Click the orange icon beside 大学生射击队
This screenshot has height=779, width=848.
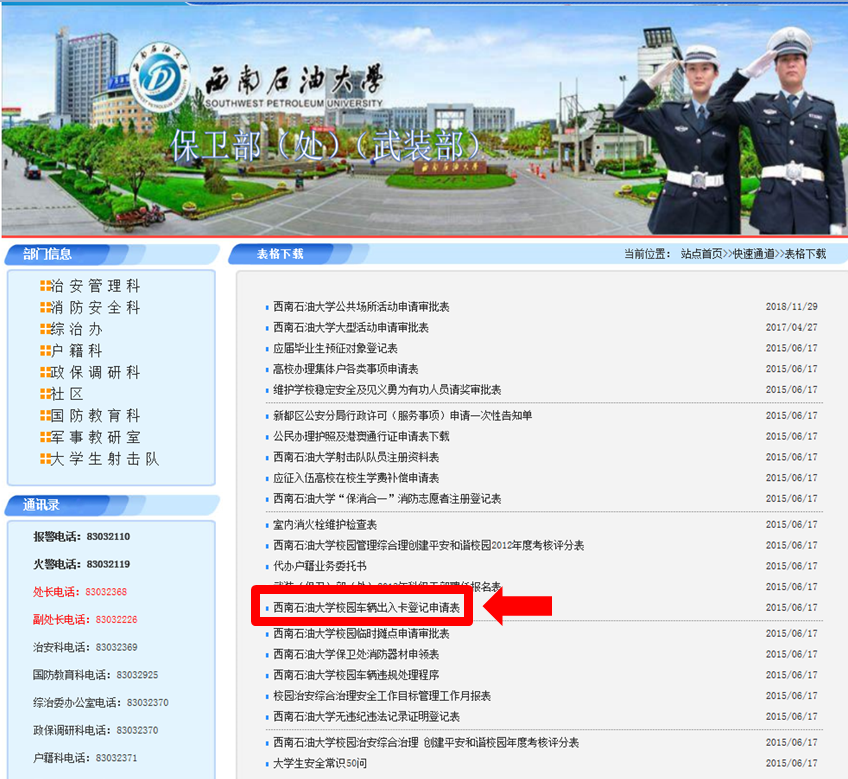click(x=46, y=459)
